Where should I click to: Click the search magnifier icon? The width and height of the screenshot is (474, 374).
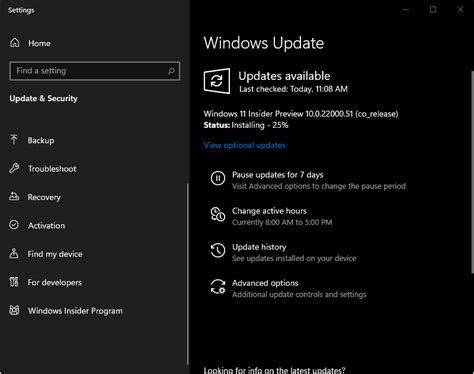point(171,71)
